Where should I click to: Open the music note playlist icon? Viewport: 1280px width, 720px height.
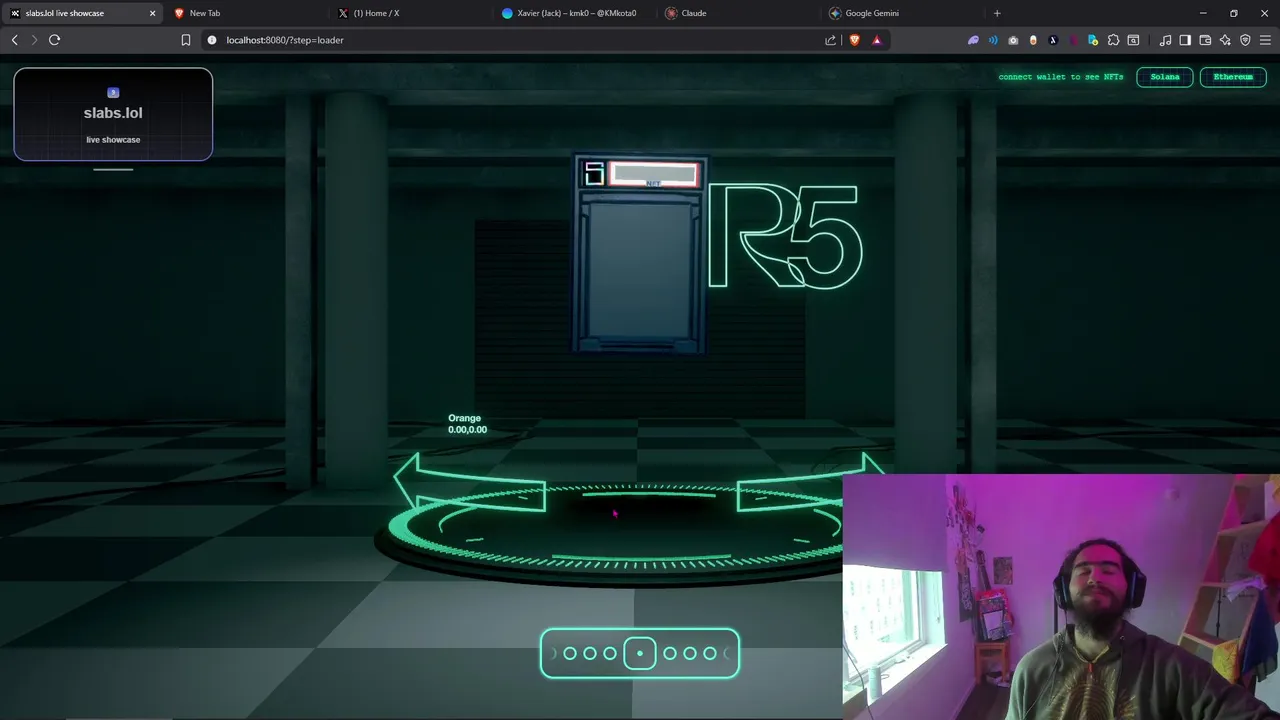[1165, 40]
